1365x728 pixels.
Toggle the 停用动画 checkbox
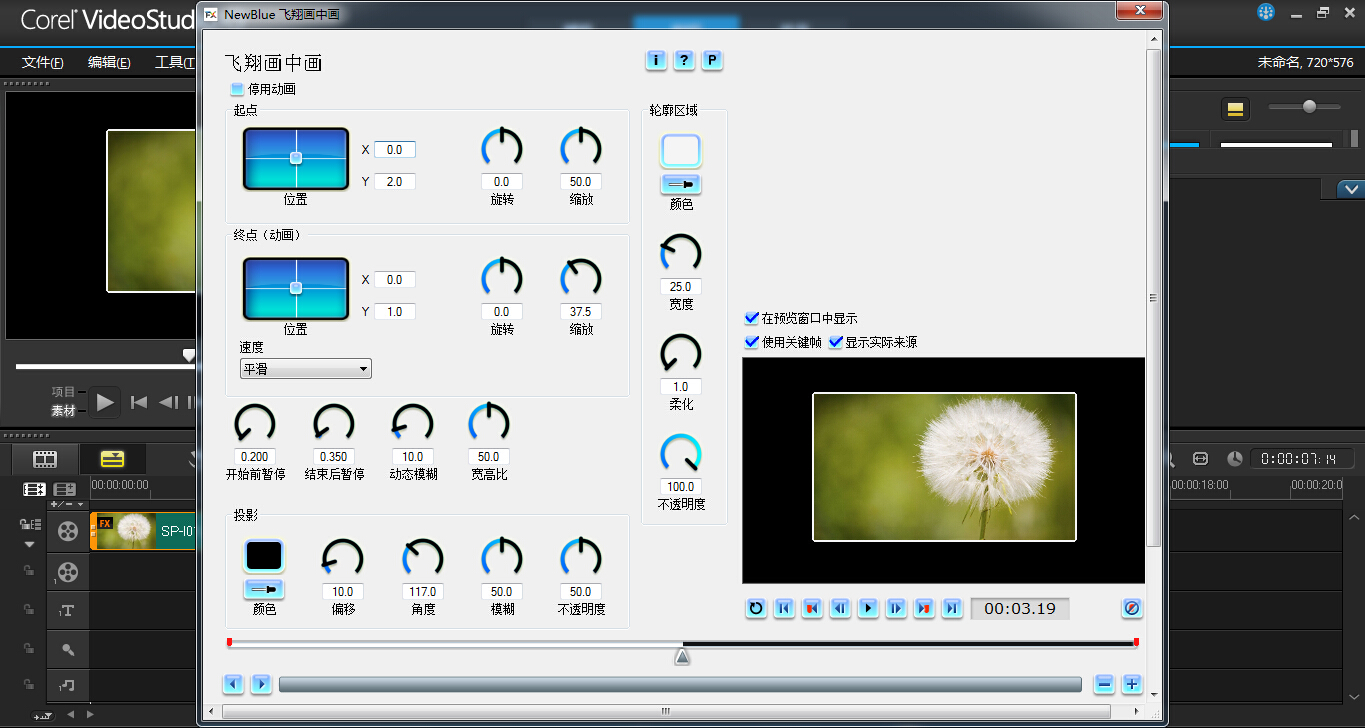(237, 89)
